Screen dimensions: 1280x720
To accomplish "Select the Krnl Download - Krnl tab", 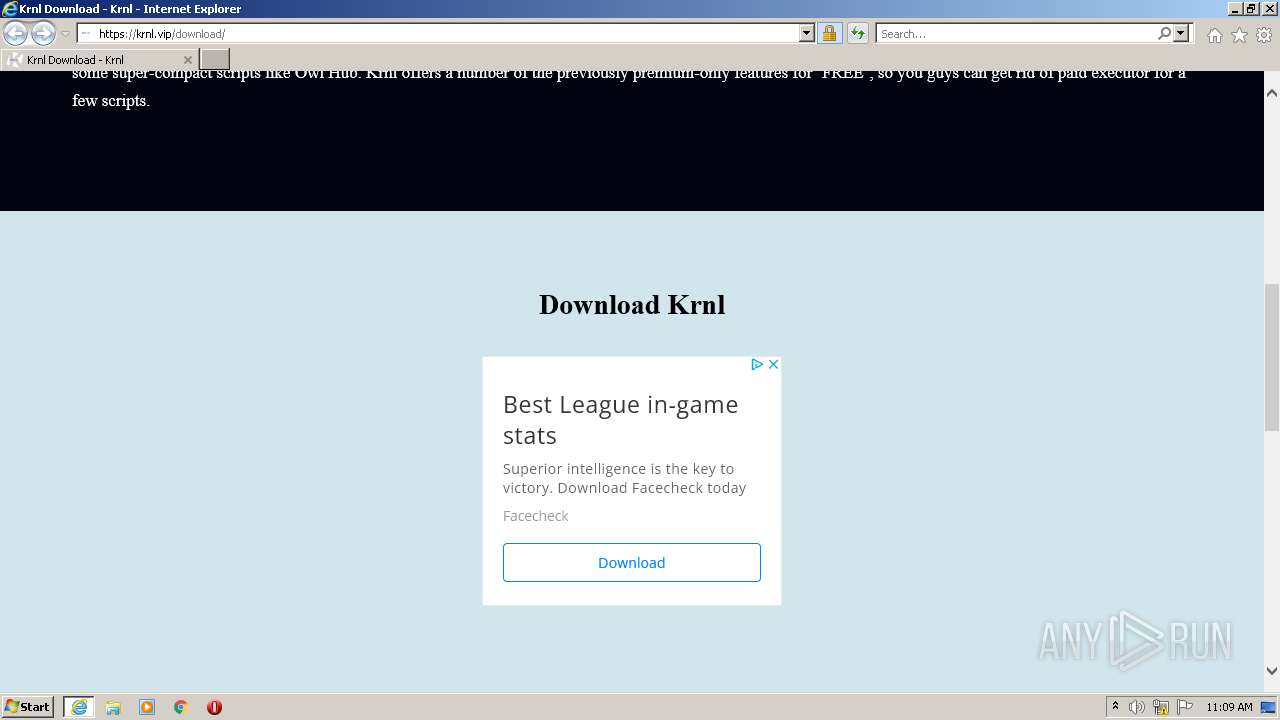I will [x=99, y=60].
